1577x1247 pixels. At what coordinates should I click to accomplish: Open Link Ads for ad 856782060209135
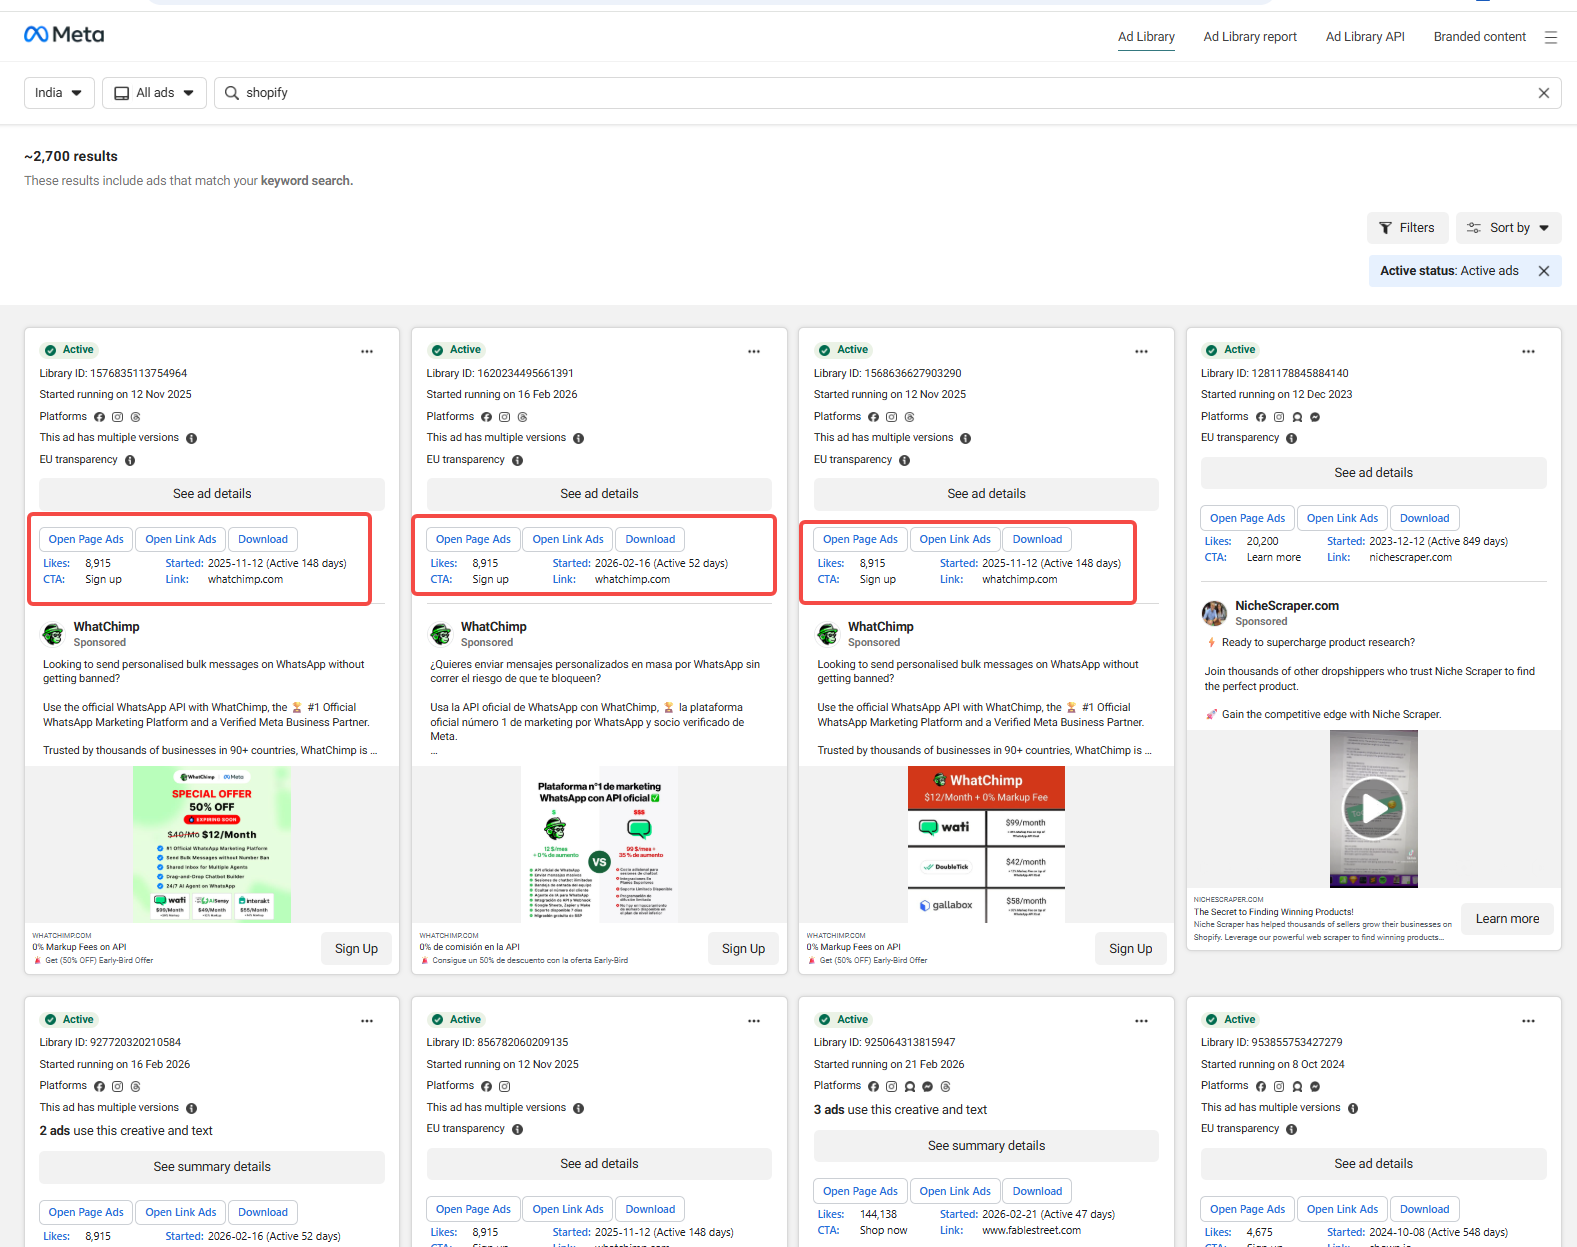pyautogui.click(x=568, y=1210)
